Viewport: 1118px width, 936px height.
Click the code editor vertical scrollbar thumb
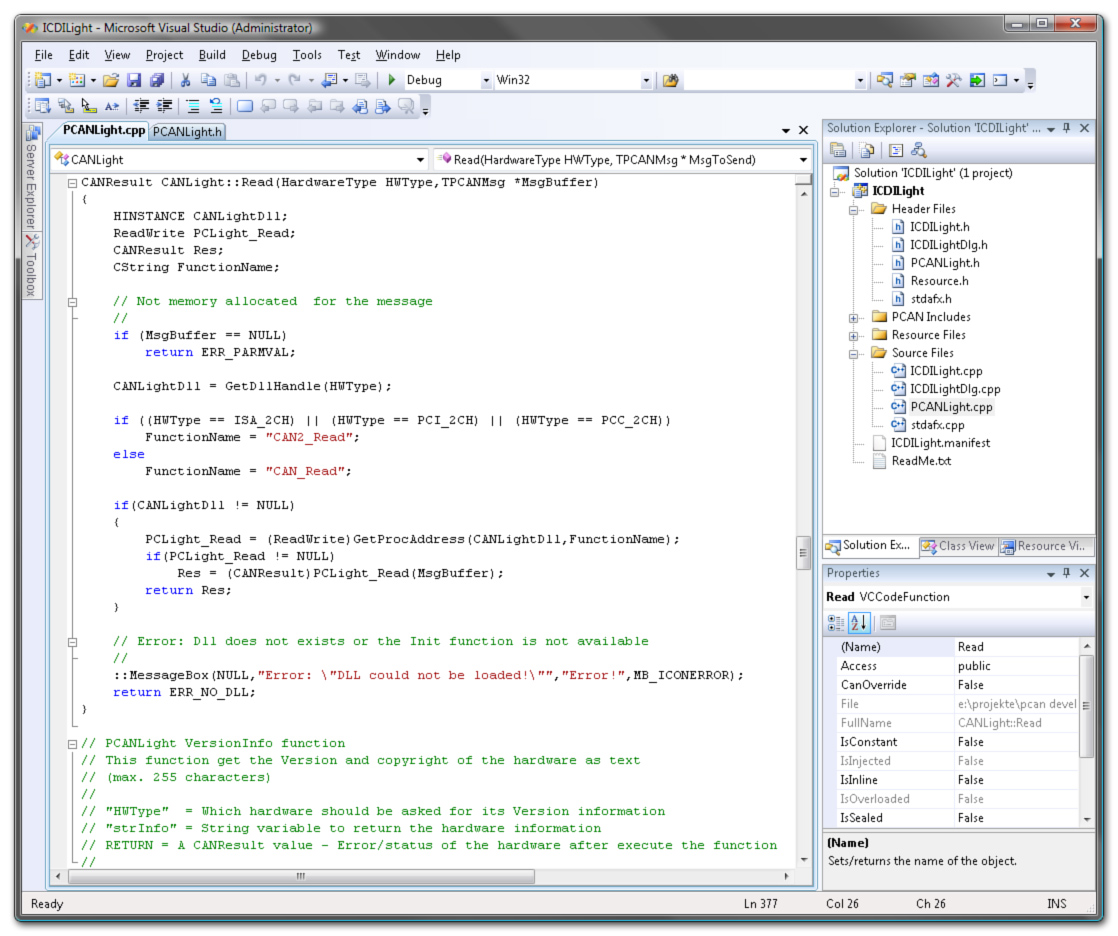point(804,553)
